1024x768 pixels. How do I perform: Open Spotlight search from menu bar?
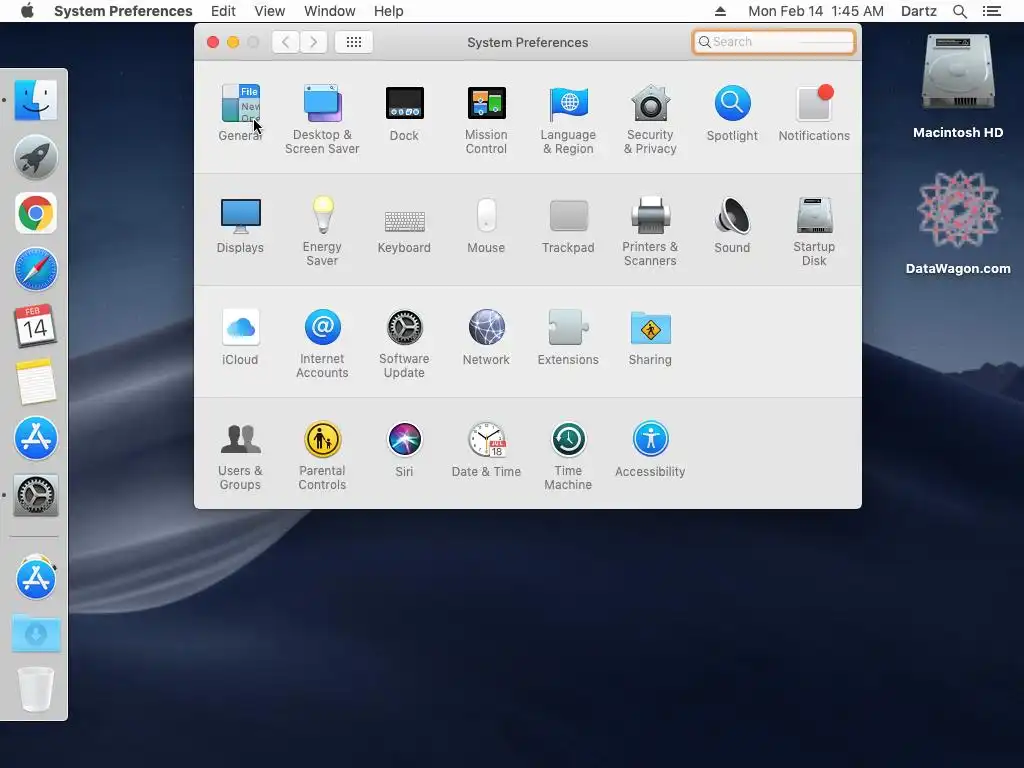pyautogui.click(x=959, y=11)
